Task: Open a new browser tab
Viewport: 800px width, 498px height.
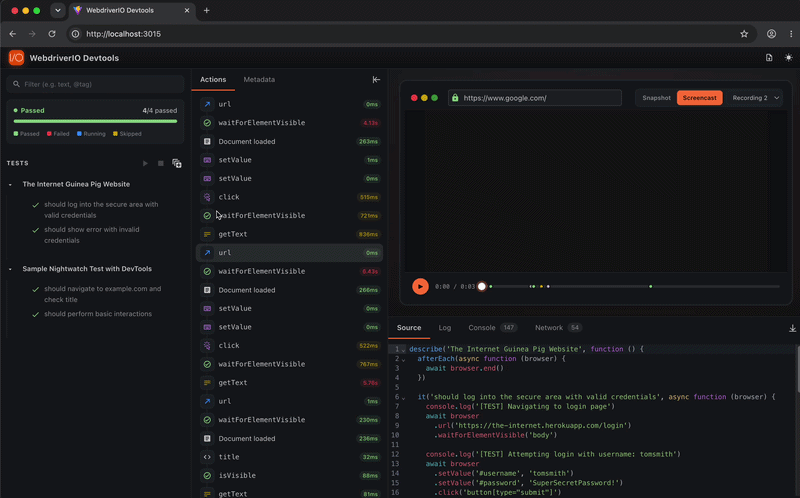Action: click(207, 10)
